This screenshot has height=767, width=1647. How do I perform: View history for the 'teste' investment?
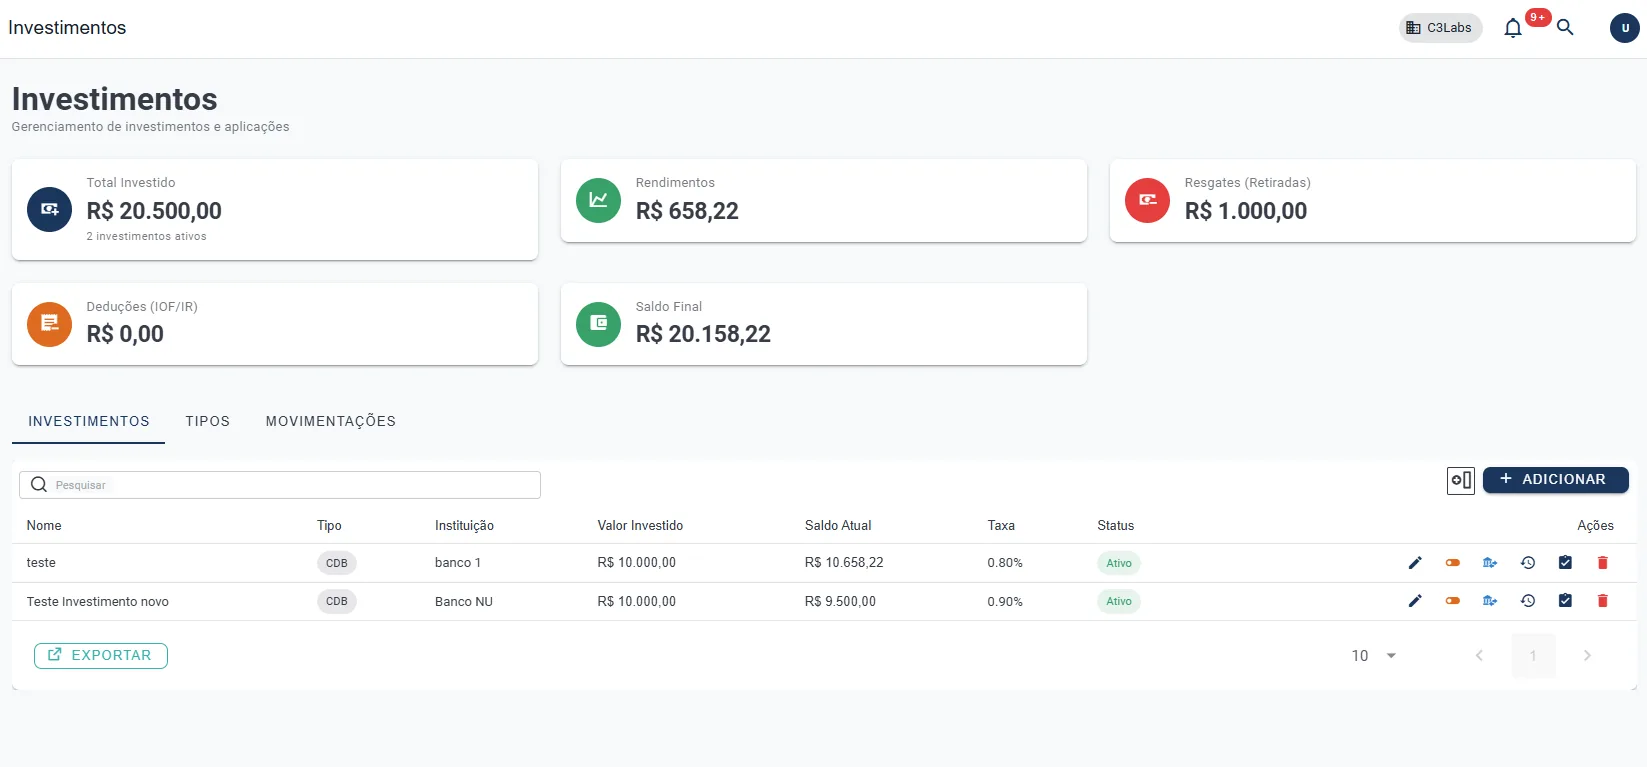click(x=1528, y=563)
